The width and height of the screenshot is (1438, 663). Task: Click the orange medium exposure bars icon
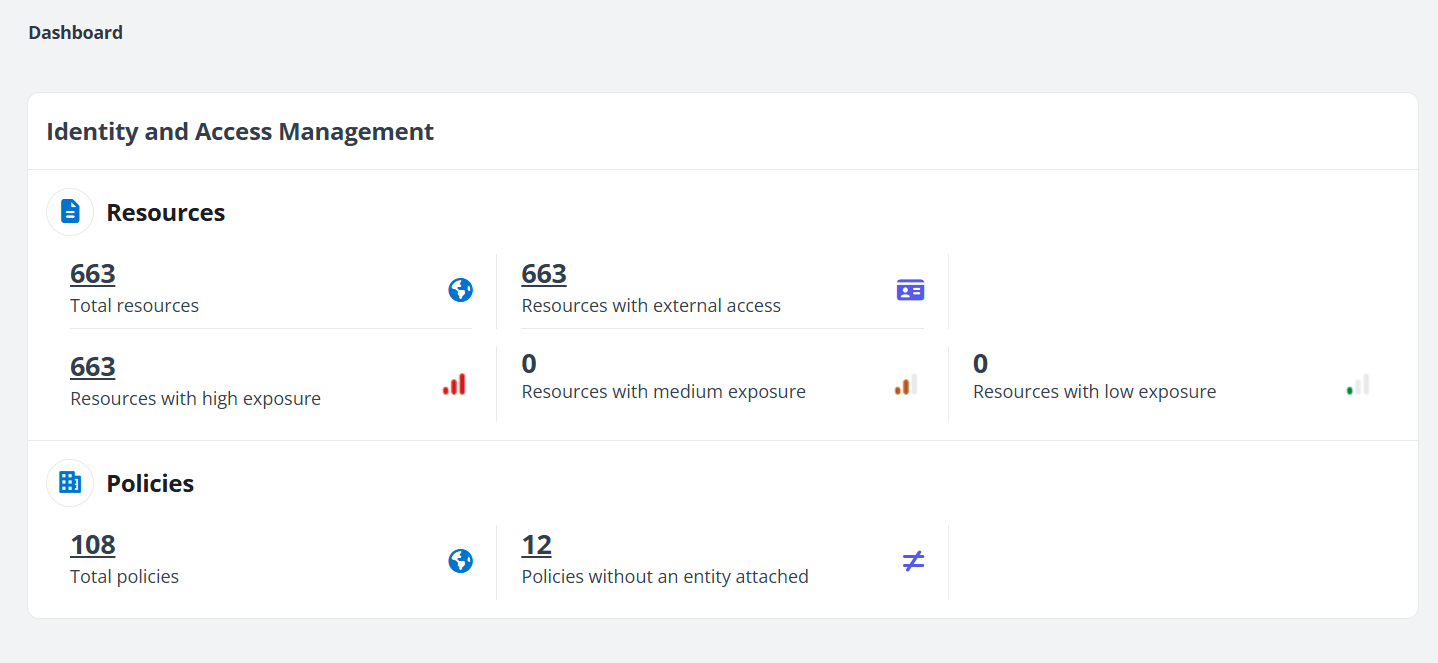(906, 384)
